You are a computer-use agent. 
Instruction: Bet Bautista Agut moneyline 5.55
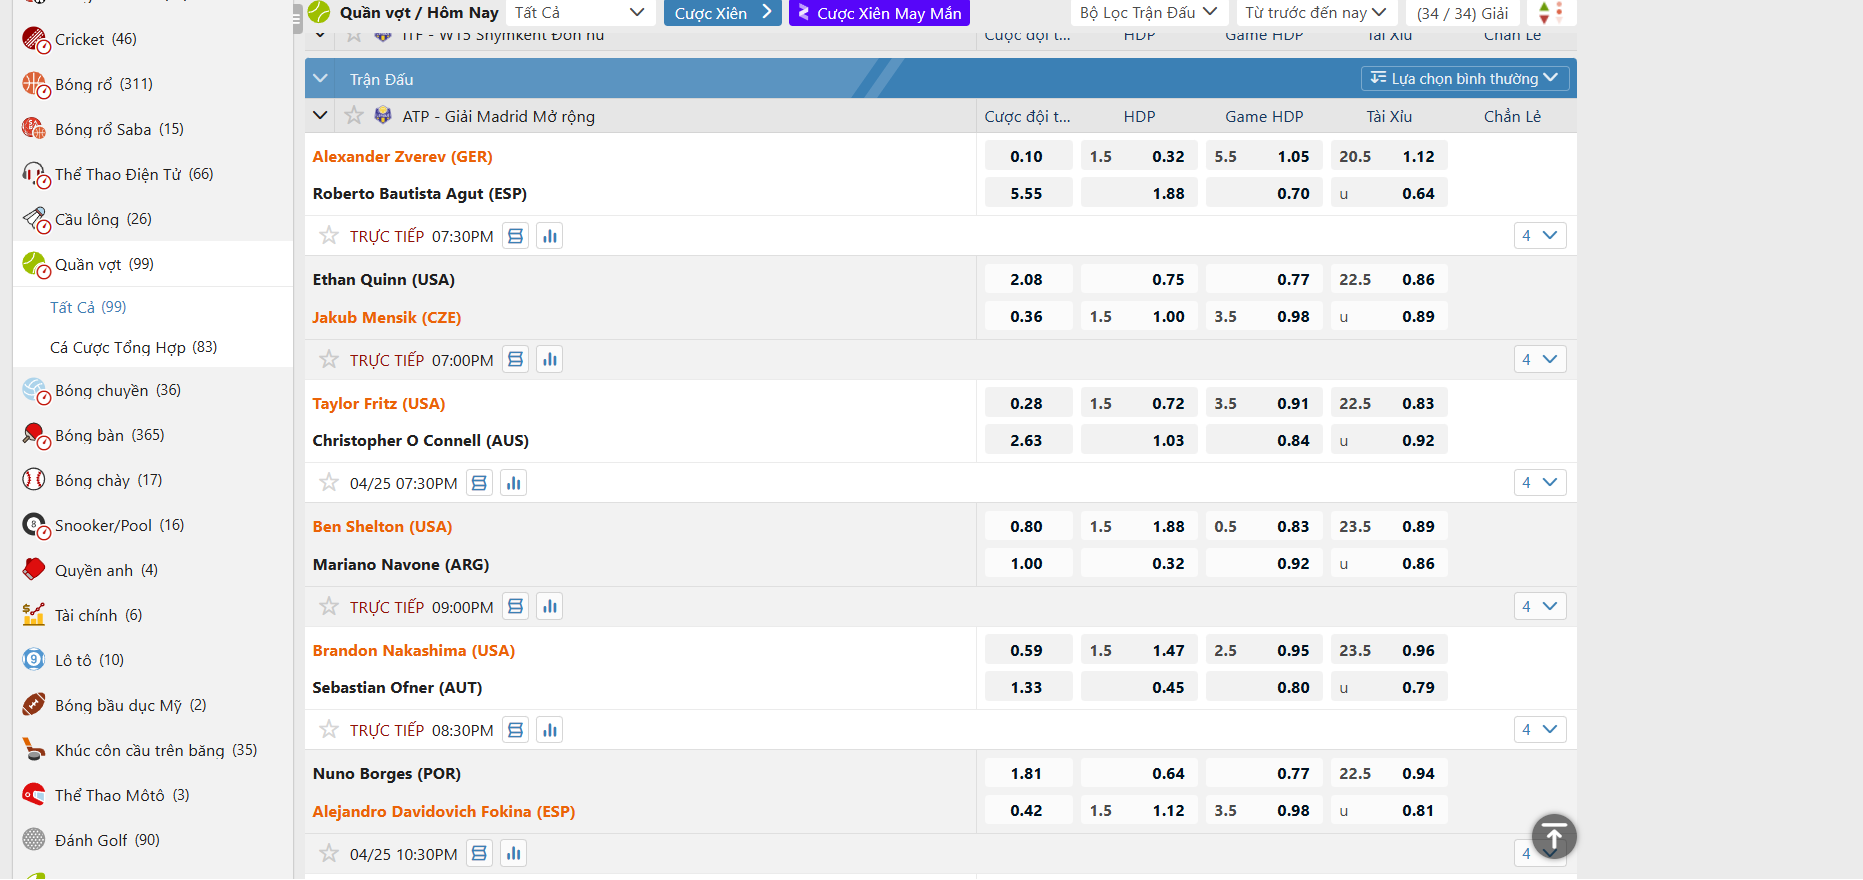[1028, 193]
